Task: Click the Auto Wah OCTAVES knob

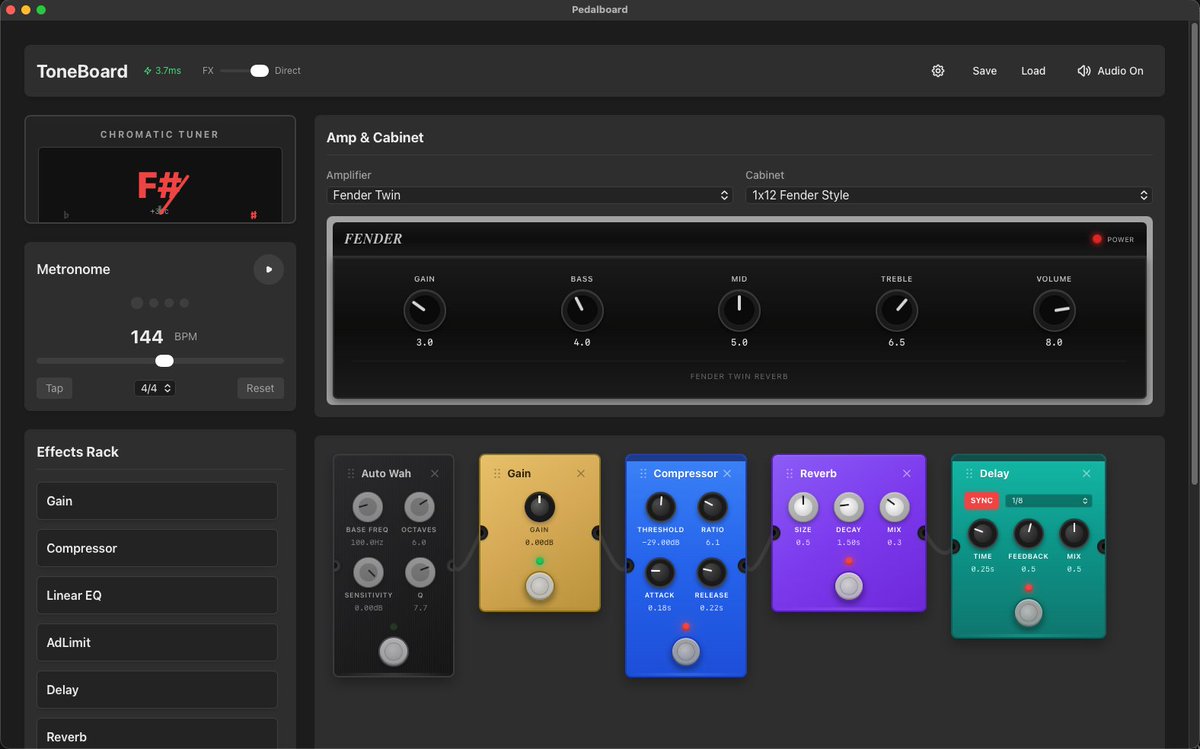Action: coord(419,507)
